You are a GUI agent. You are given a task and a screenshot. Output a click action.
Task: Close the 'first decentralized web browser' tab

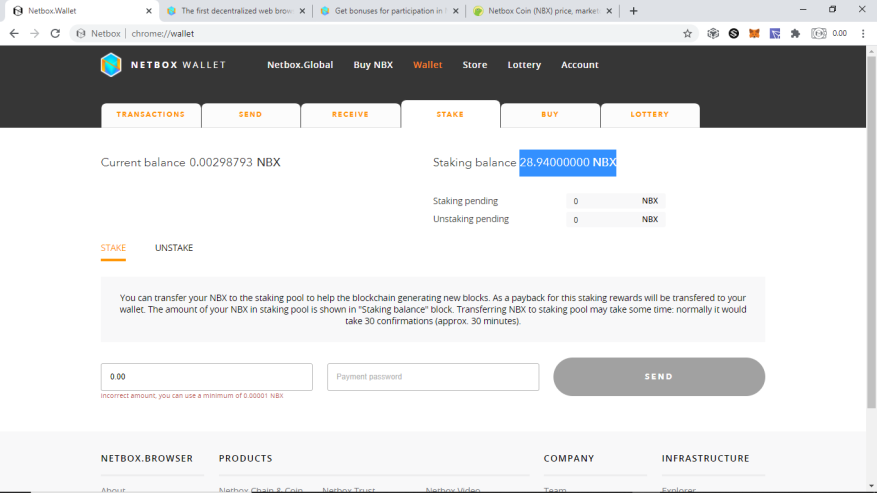pyautogui.click(x=302, y=11)
